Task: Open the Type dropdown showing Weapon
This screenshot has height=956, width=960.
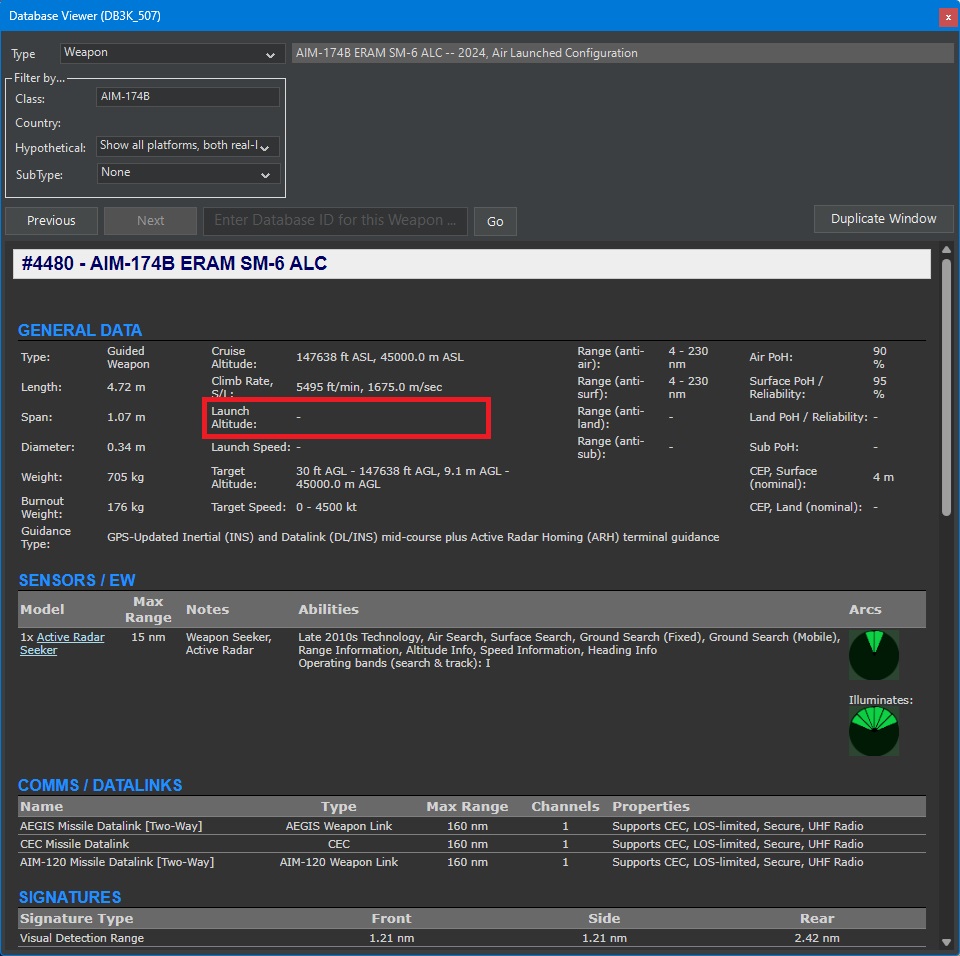Action: click(x=172, y=53)
